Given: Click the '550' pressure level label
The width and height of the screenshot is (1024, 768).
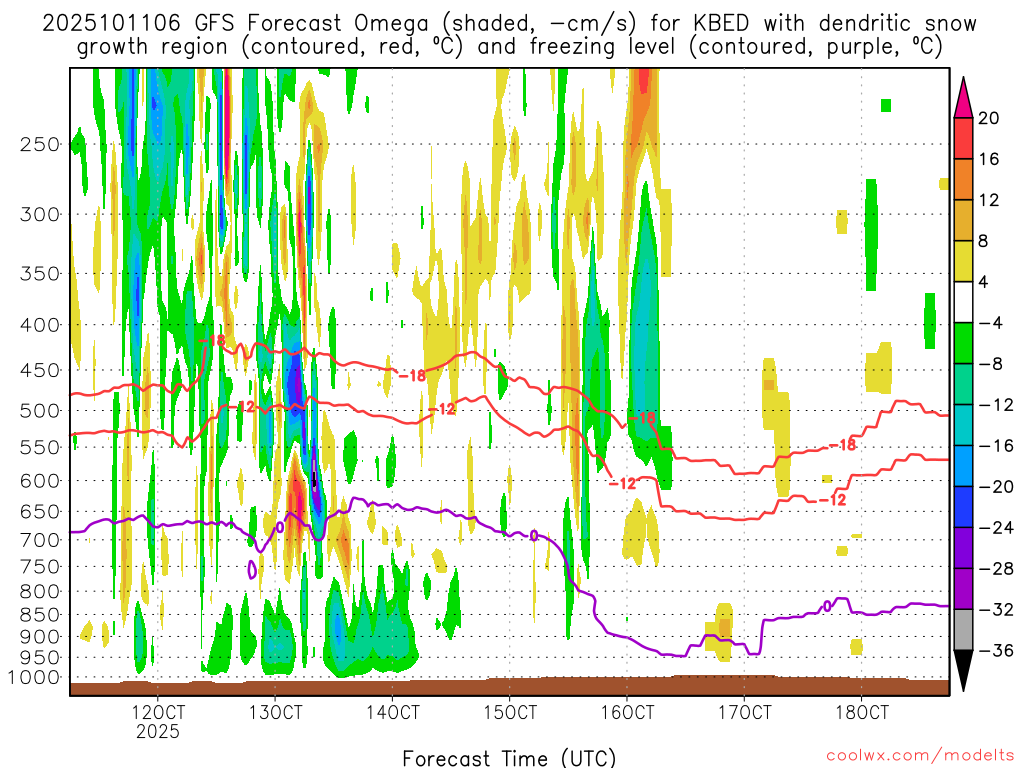Looking at the screenshot, I should (x=40, y=447).
